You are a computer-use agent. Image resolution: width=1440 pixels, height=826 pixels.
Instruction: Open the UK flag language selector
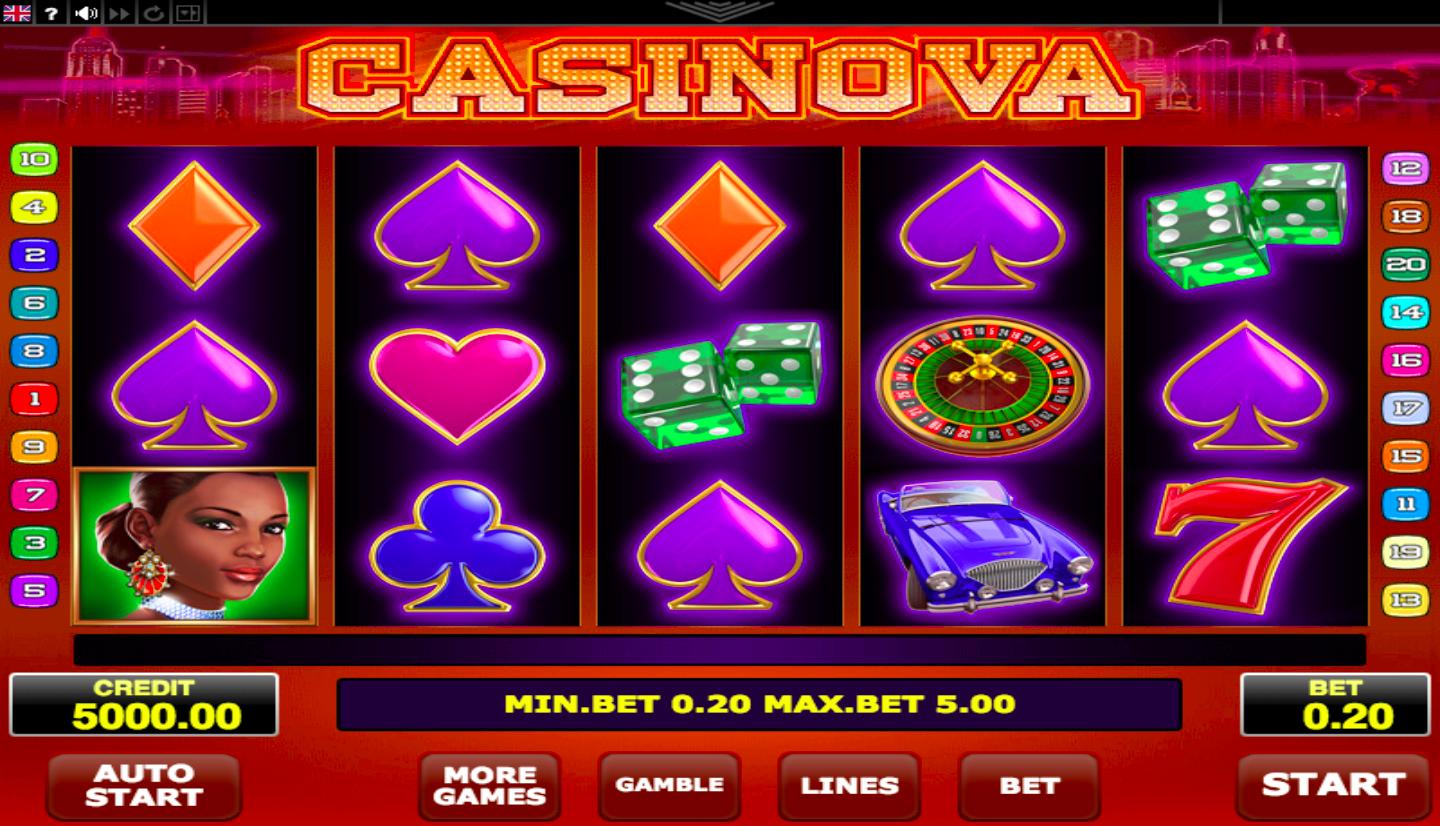pos(17,13)
